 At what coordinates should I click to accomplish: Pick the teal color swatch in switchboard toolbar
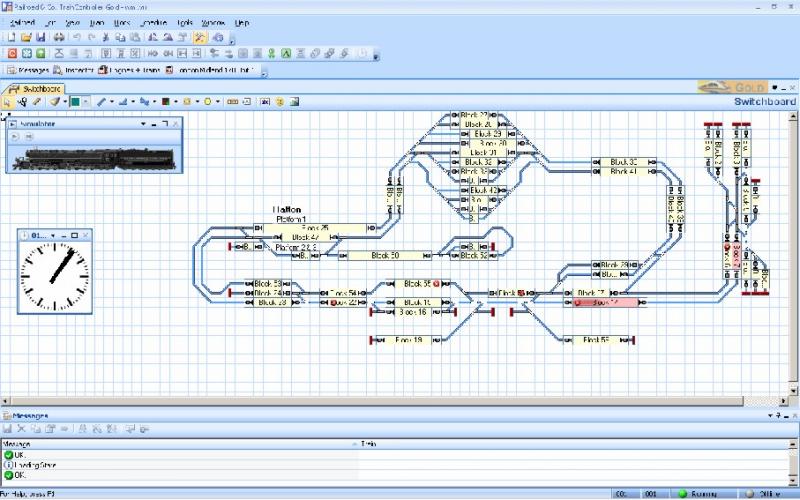(x=75, y=101)
